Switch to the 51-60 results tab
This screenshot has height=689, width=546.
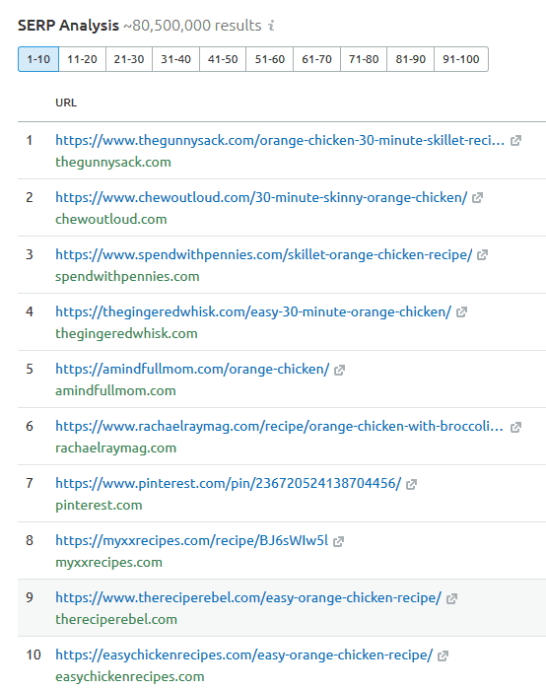click(x=270, y=59)
